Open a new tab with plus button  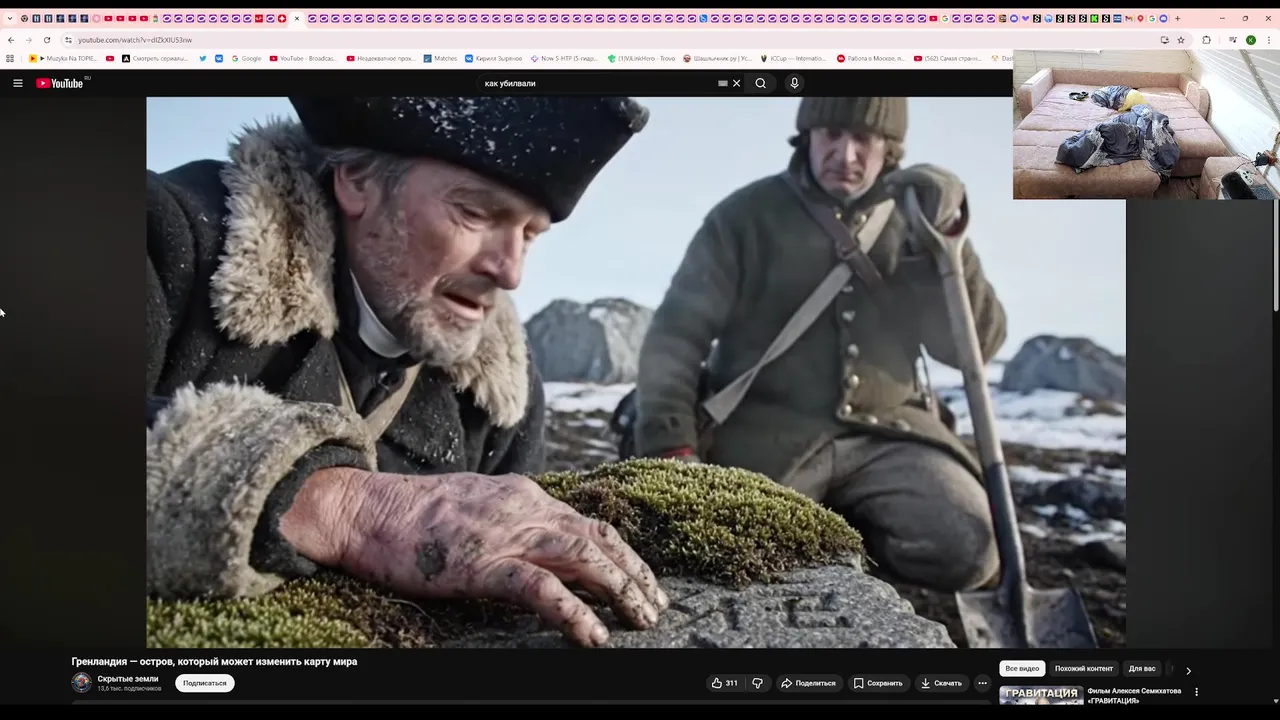pyautogui.click(x=1177, y=18)
